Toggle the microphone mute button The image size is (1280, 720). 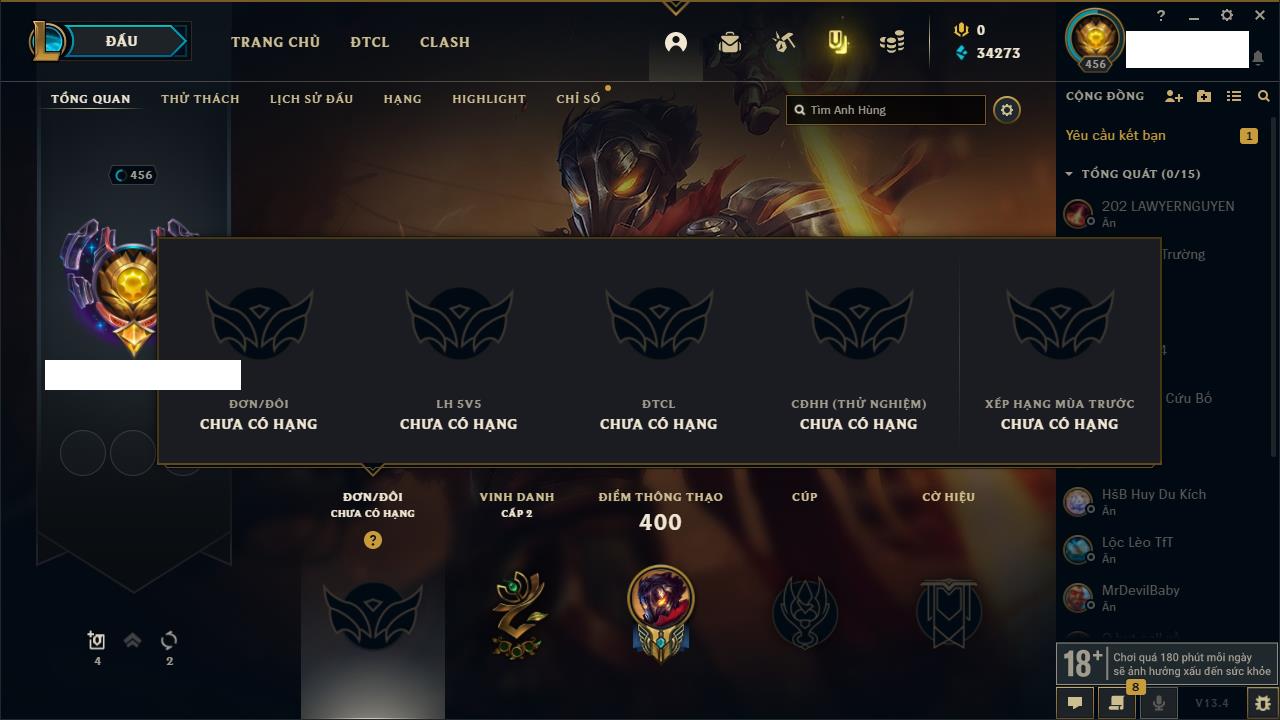1159,703
